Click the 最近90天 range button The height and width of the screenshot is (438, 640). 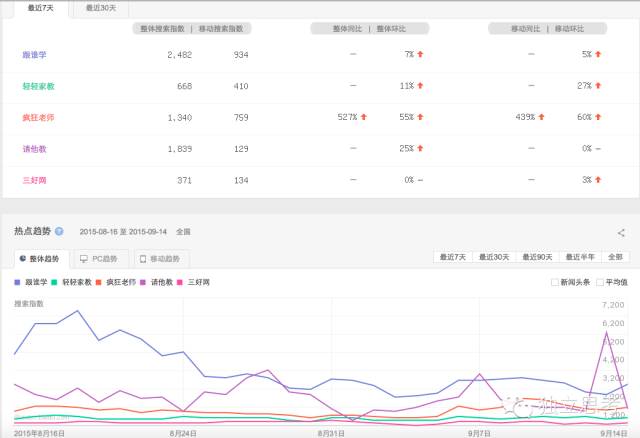(537, 258)
